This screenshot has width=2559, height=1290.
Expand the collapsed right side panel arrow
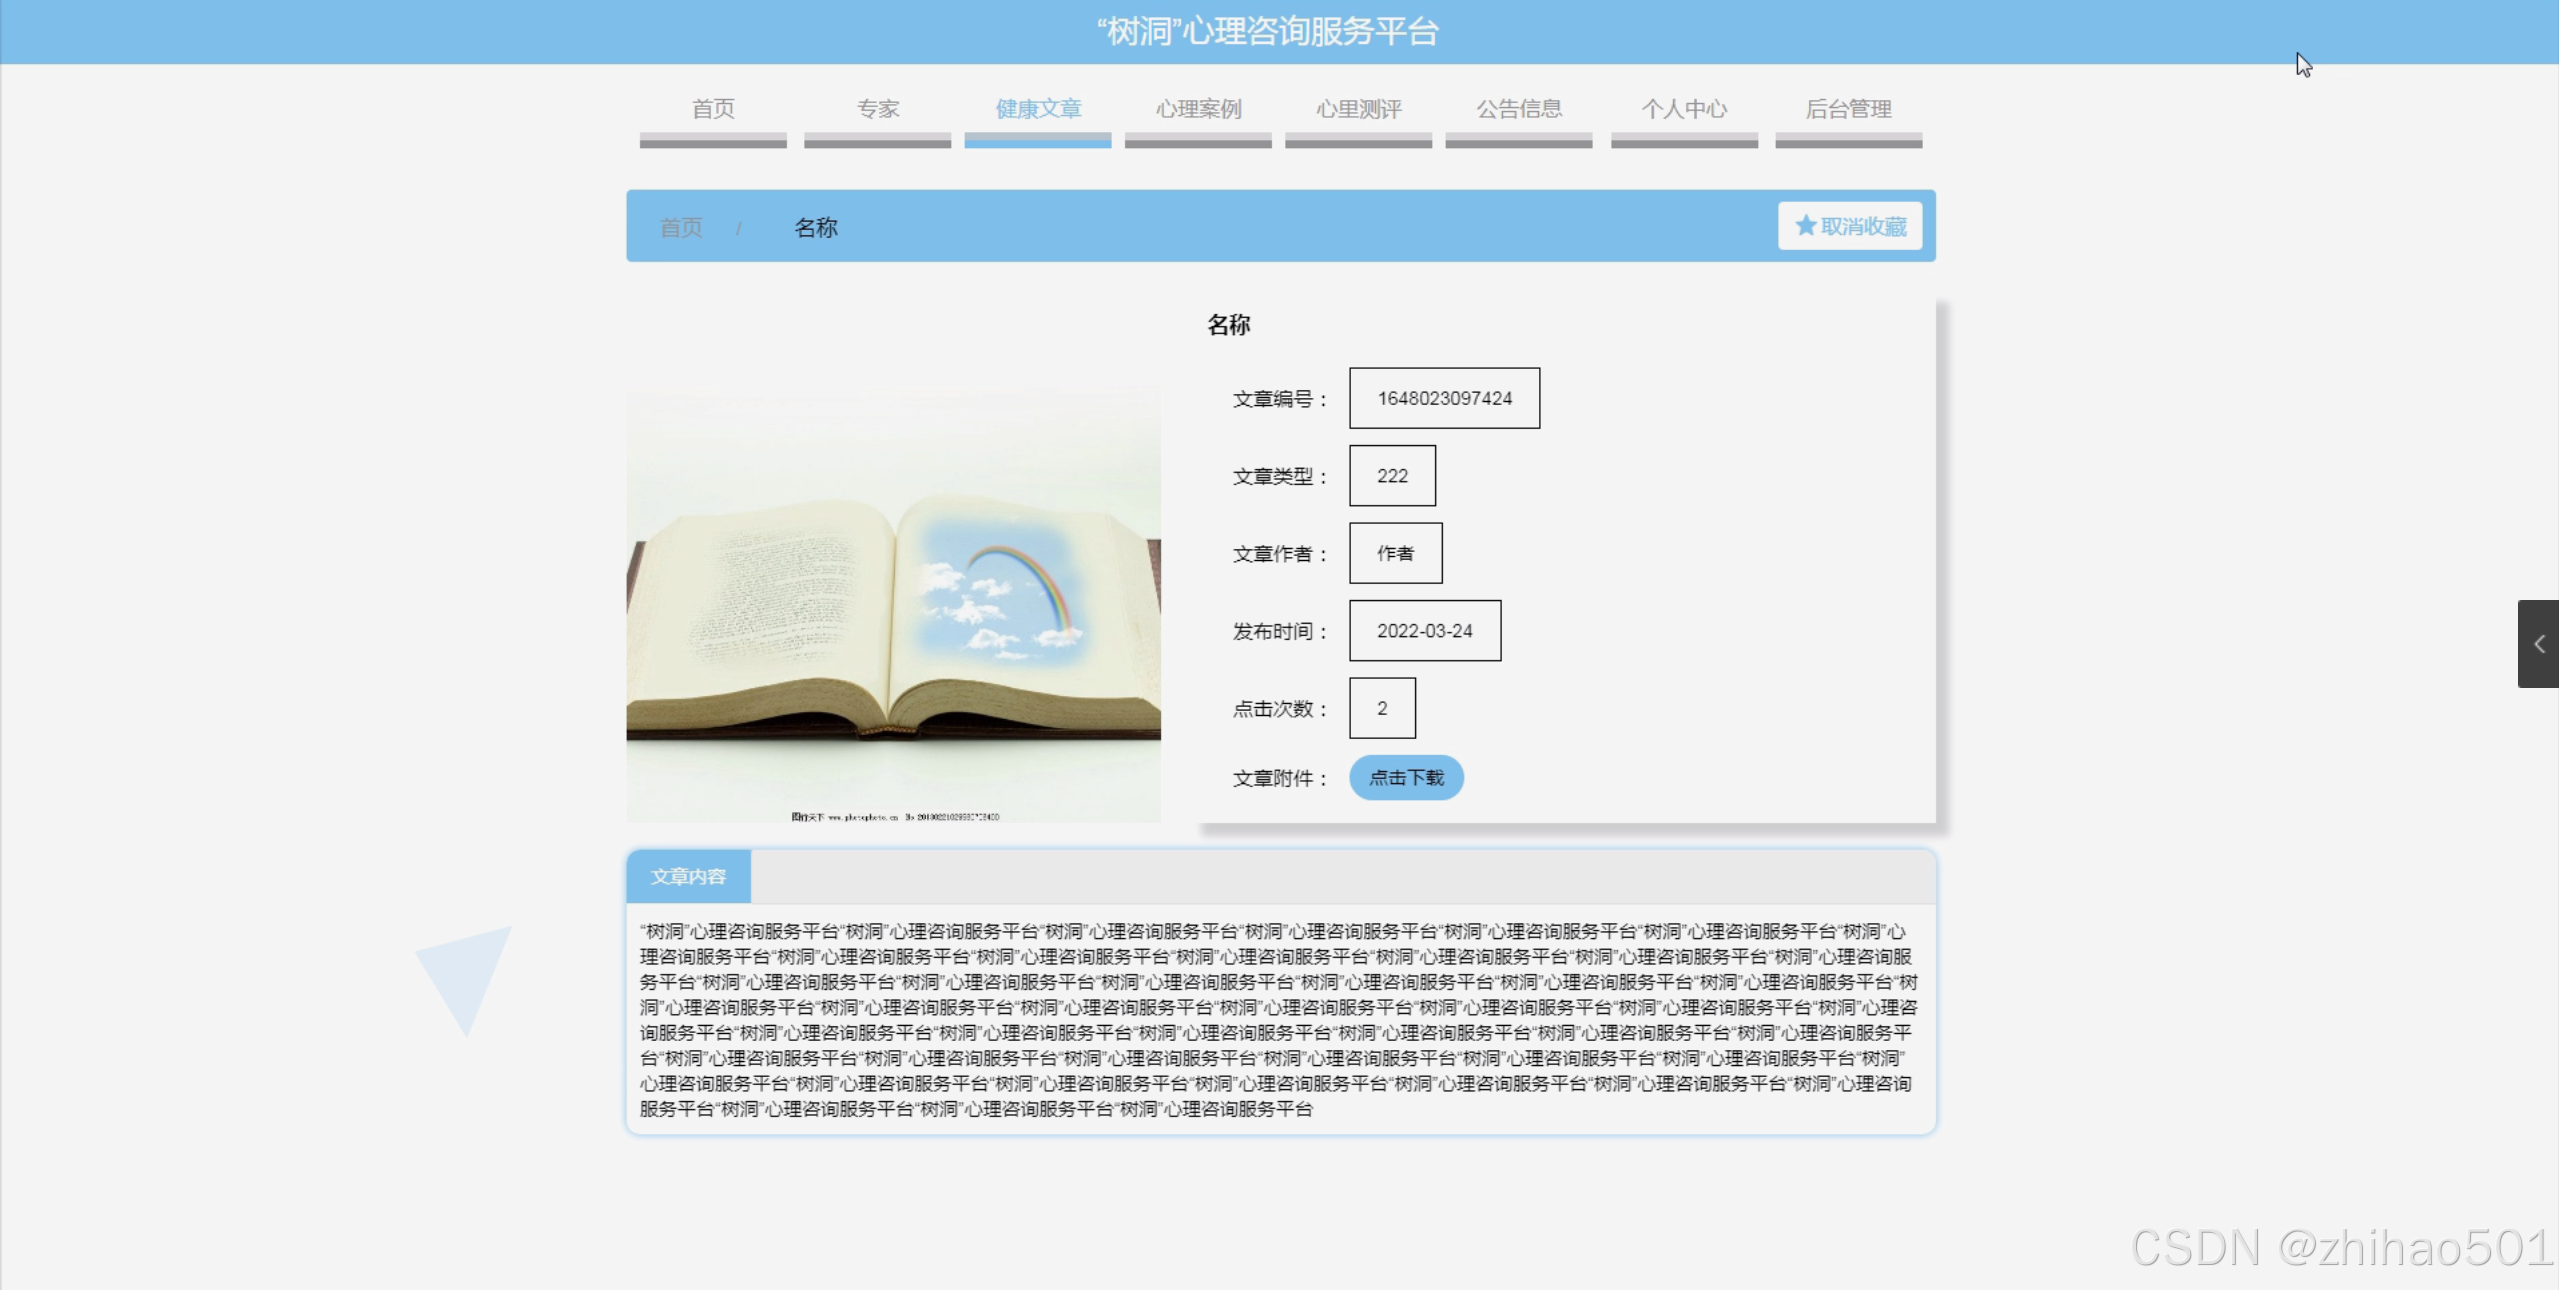coord(2537,644)
